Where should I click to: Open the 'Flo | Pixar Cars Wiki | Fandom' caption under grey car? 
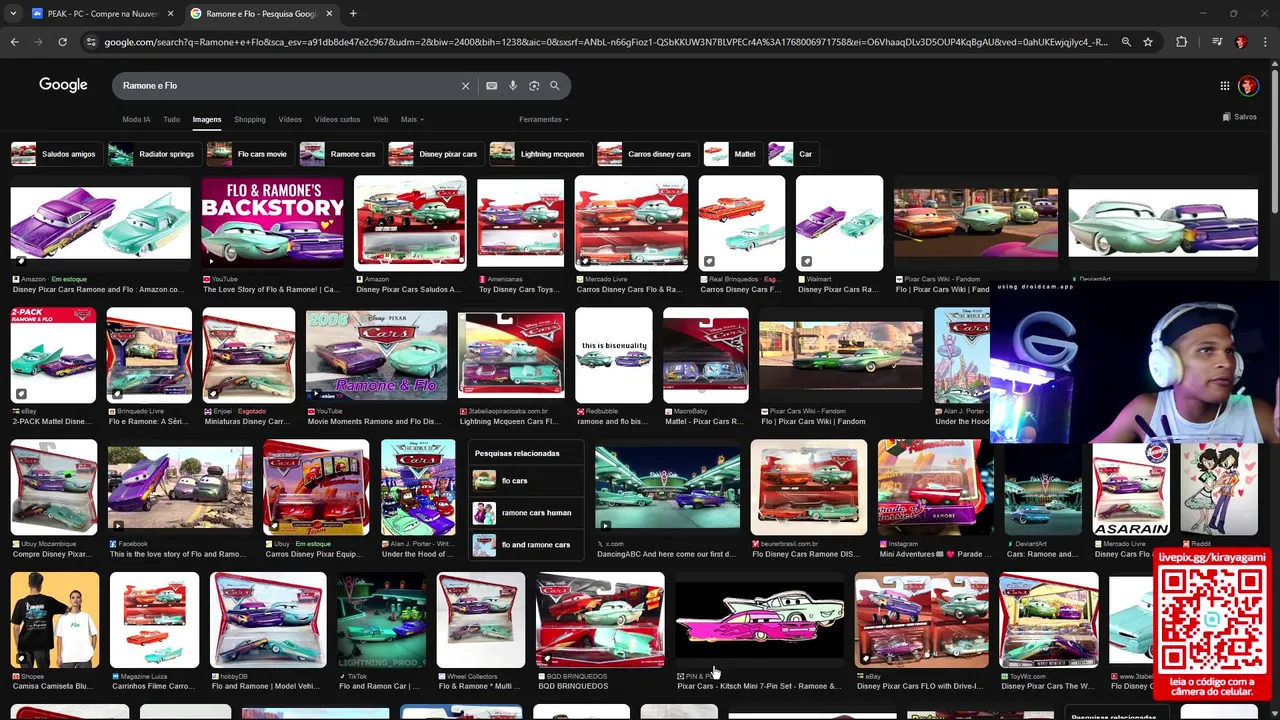click(x=813, y=422)
